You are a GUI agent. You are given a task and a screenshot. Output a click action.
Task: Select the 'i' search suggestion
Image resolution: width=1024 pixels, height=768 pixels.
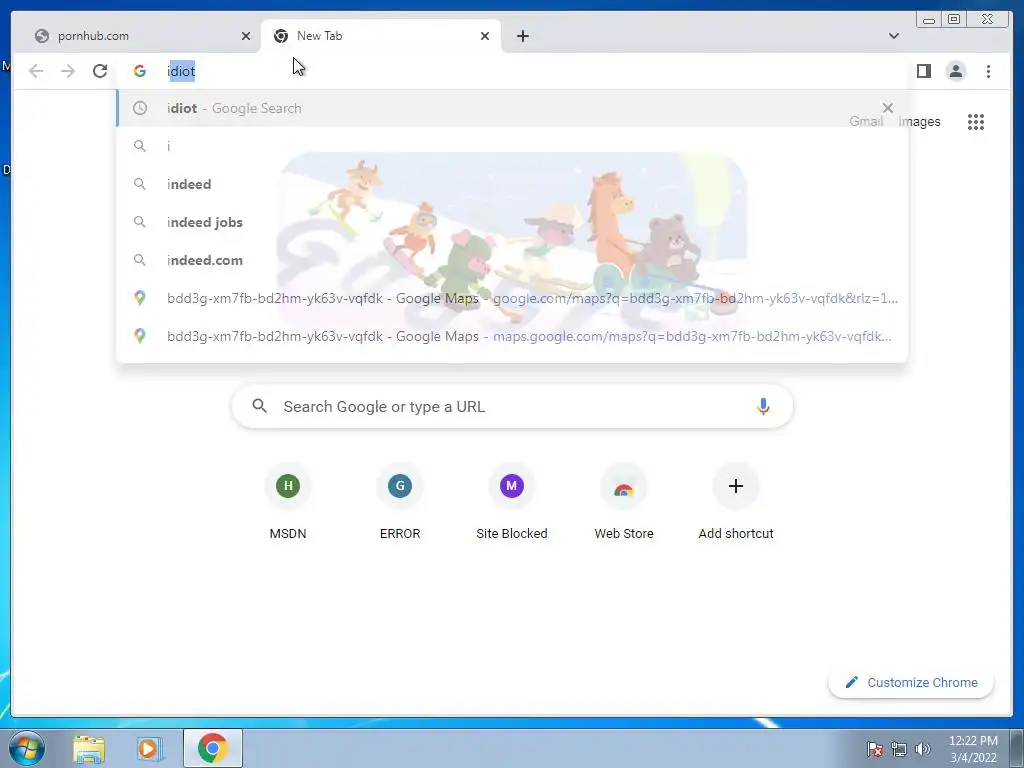pyautogui.click(x=512, y=146)
